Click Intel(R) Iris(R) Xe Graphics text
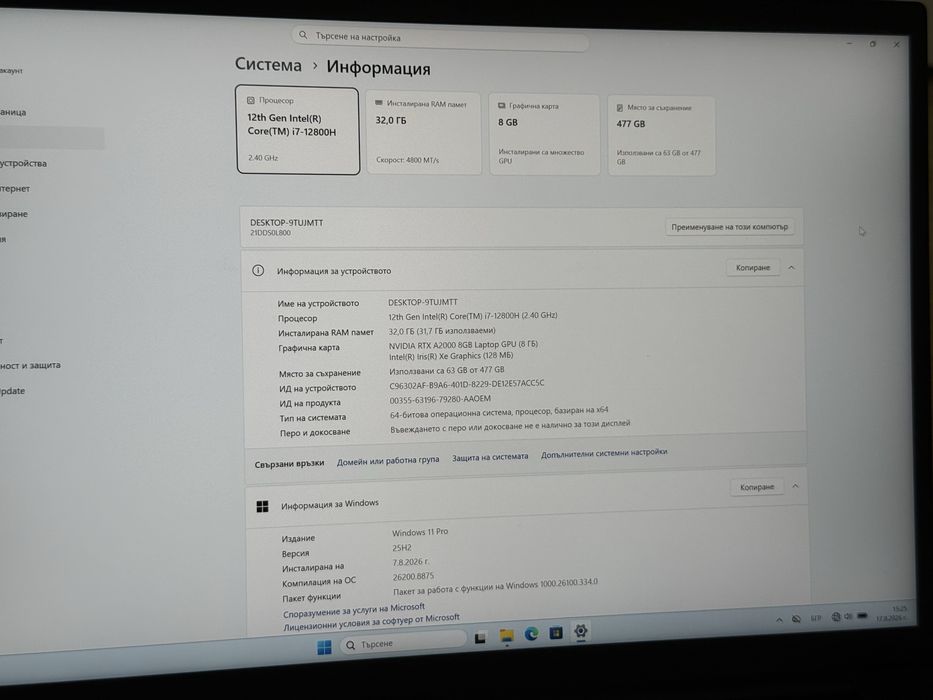Viewport: 933px width, 700px height. 450,356
